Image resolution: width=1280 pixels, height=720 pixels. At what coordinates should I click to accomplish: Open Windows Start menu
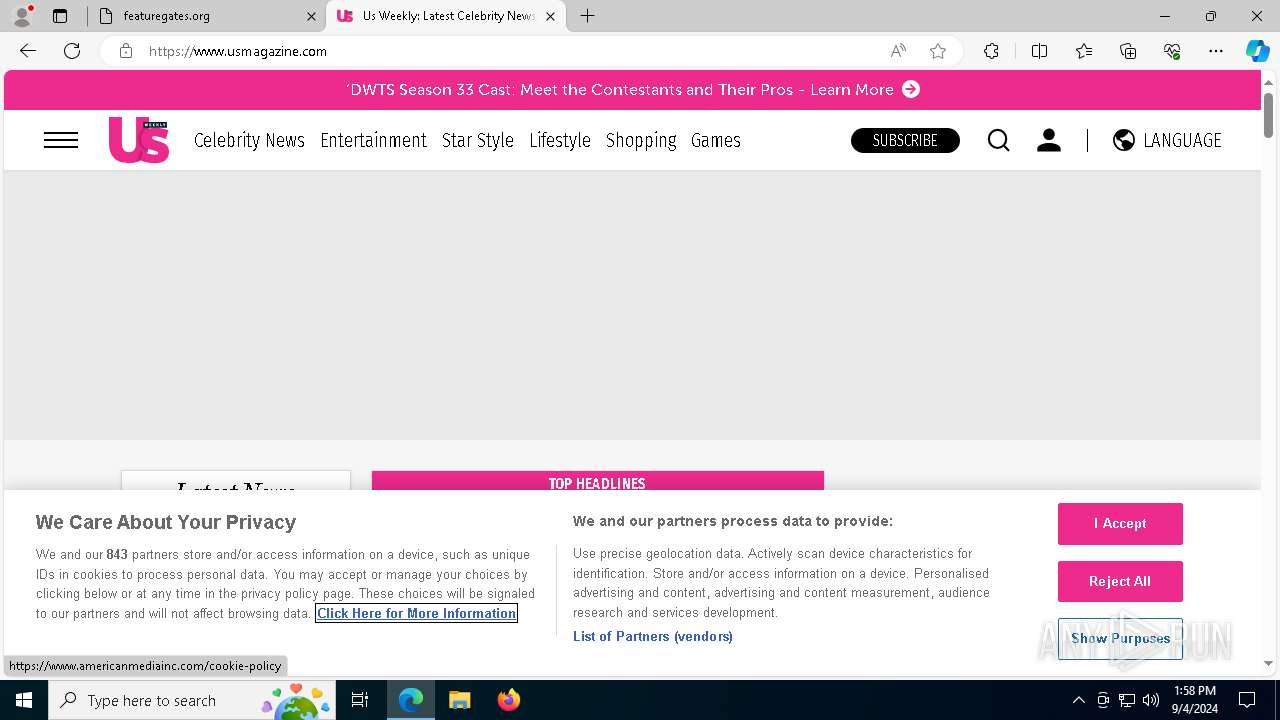(24, 700)
